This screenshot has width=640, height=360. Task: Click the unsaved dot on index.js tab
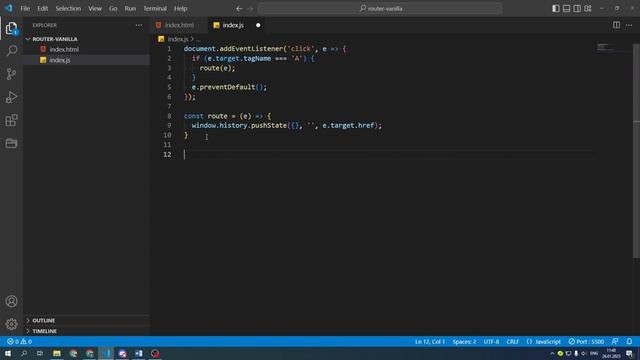click(258, 25)
